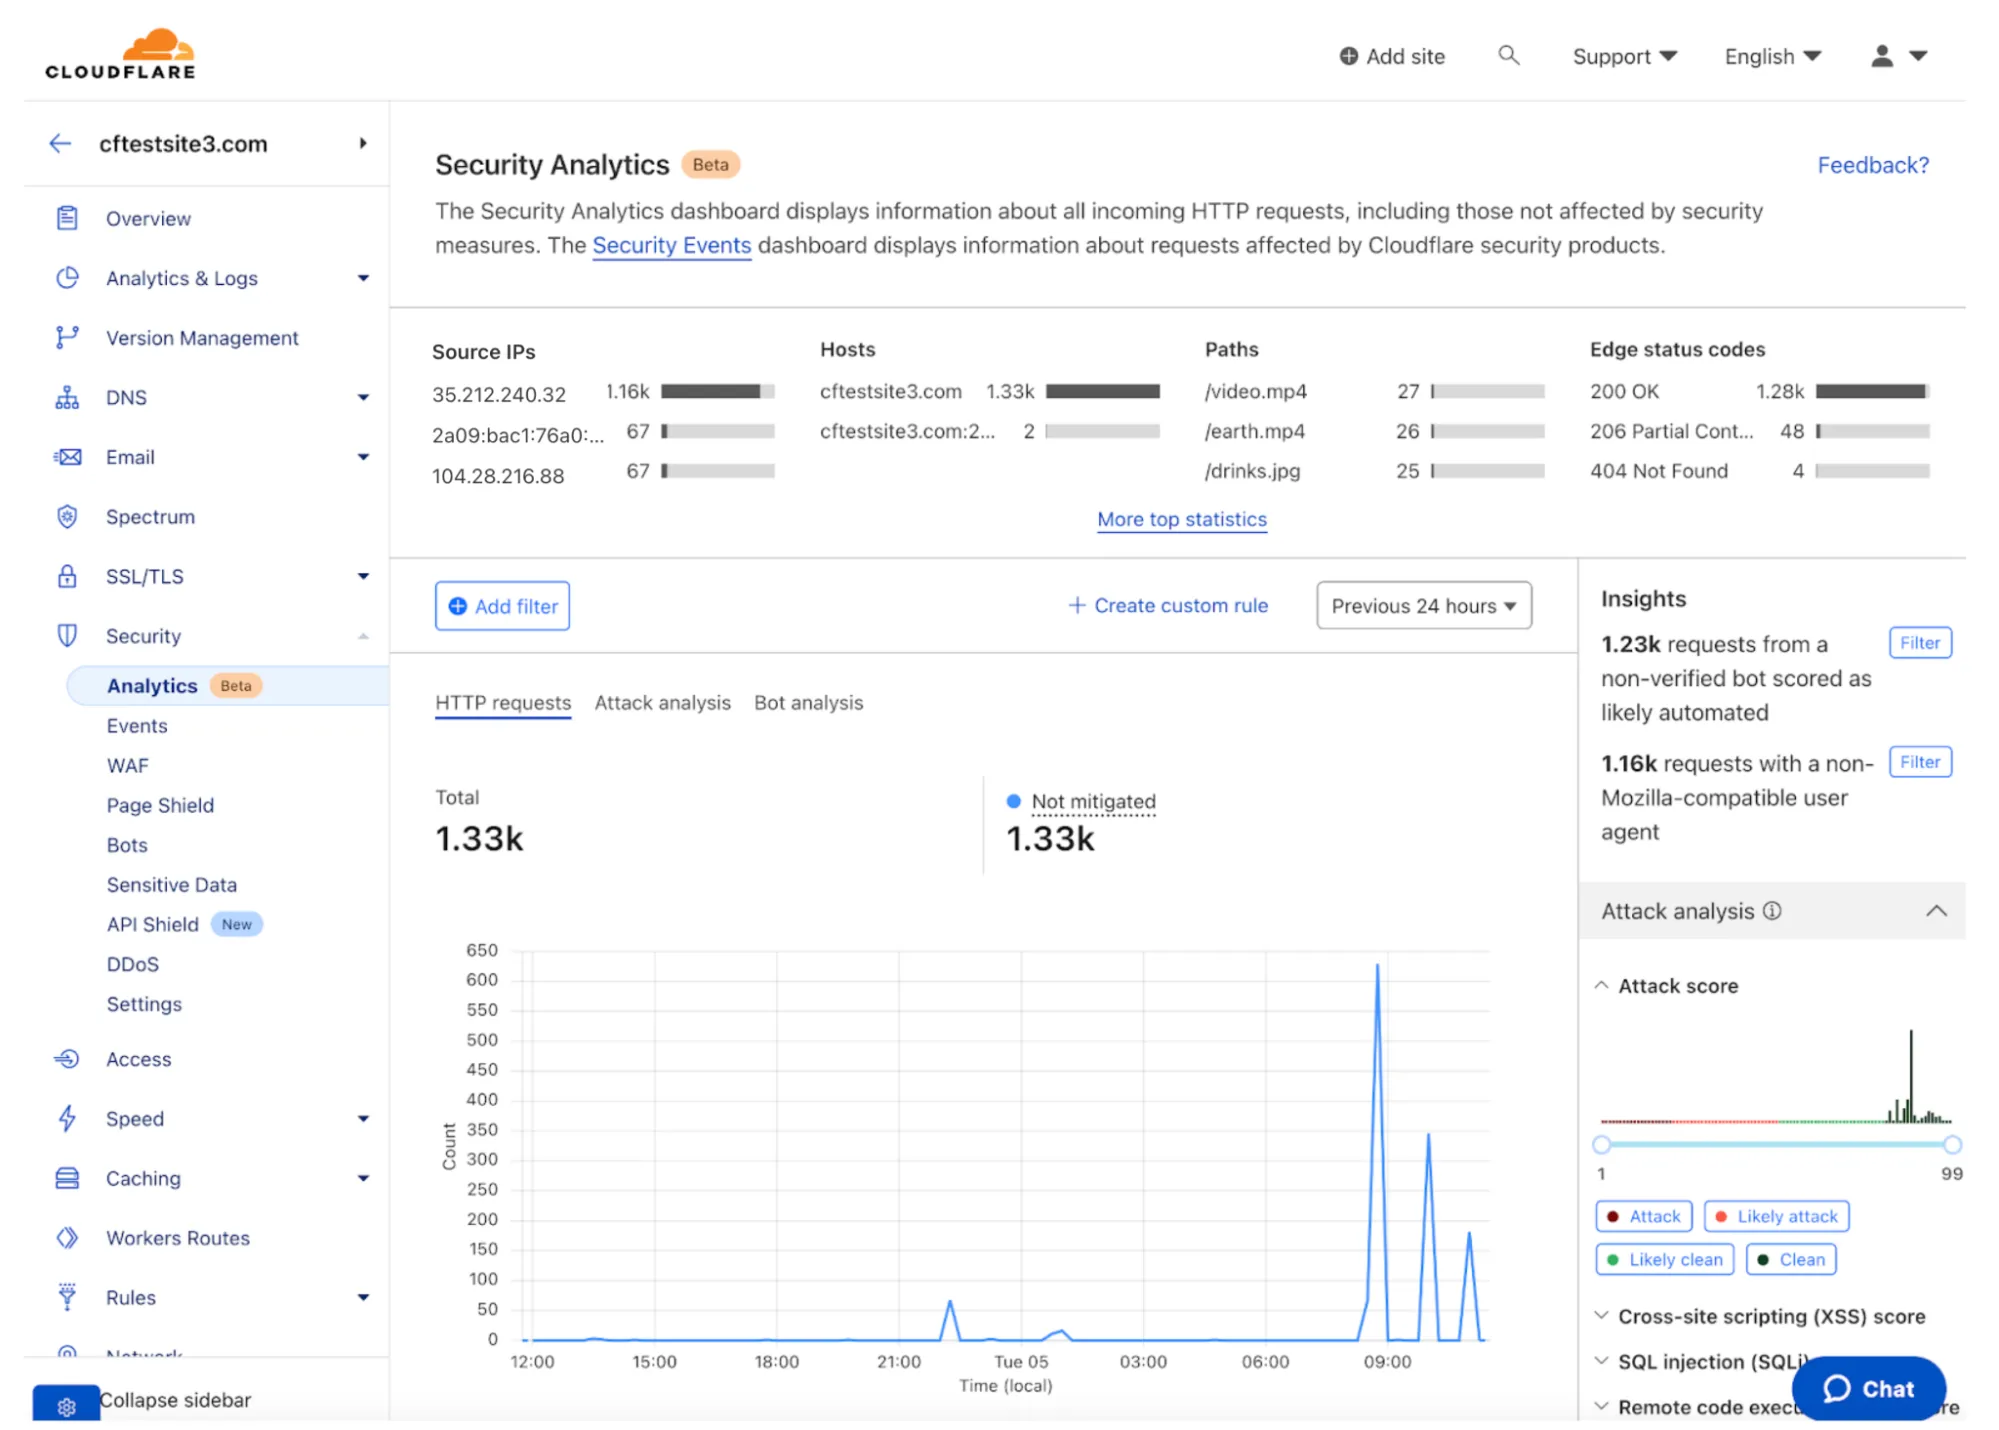Switch to the Attack analysis tab

tap(664, 703)
